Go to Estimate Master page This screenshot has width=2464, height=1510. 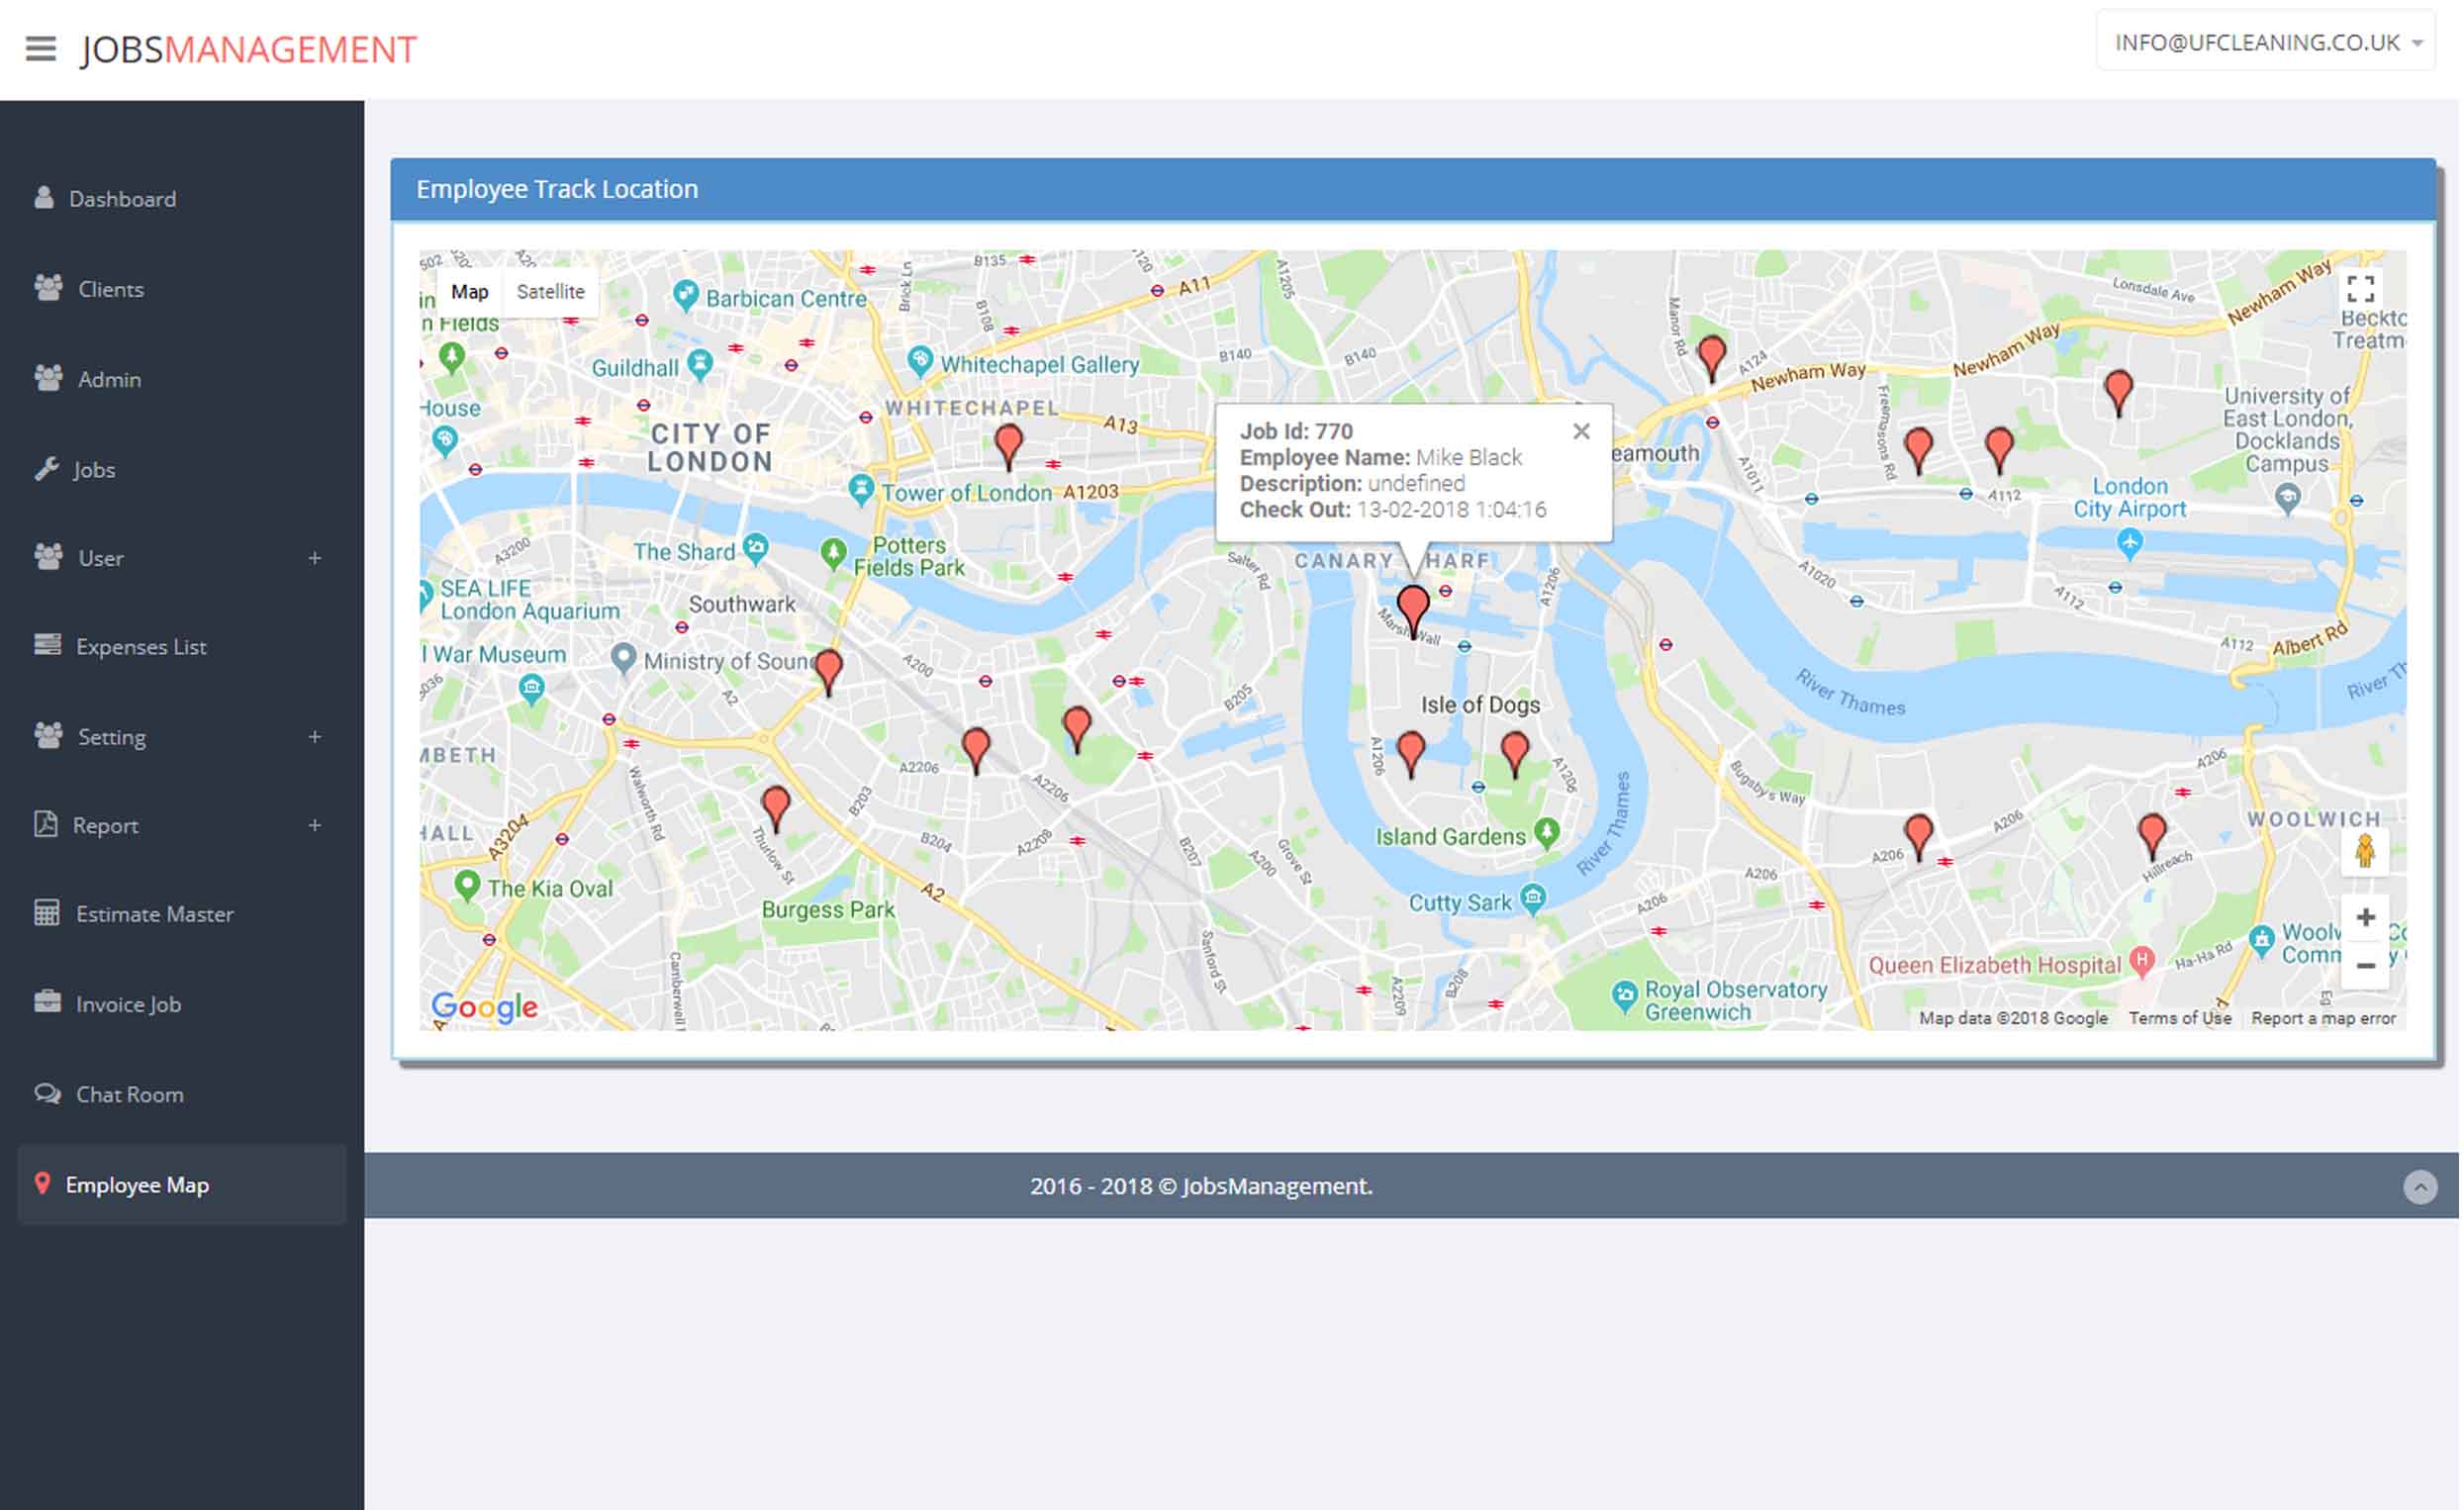(x=154, y=916)
